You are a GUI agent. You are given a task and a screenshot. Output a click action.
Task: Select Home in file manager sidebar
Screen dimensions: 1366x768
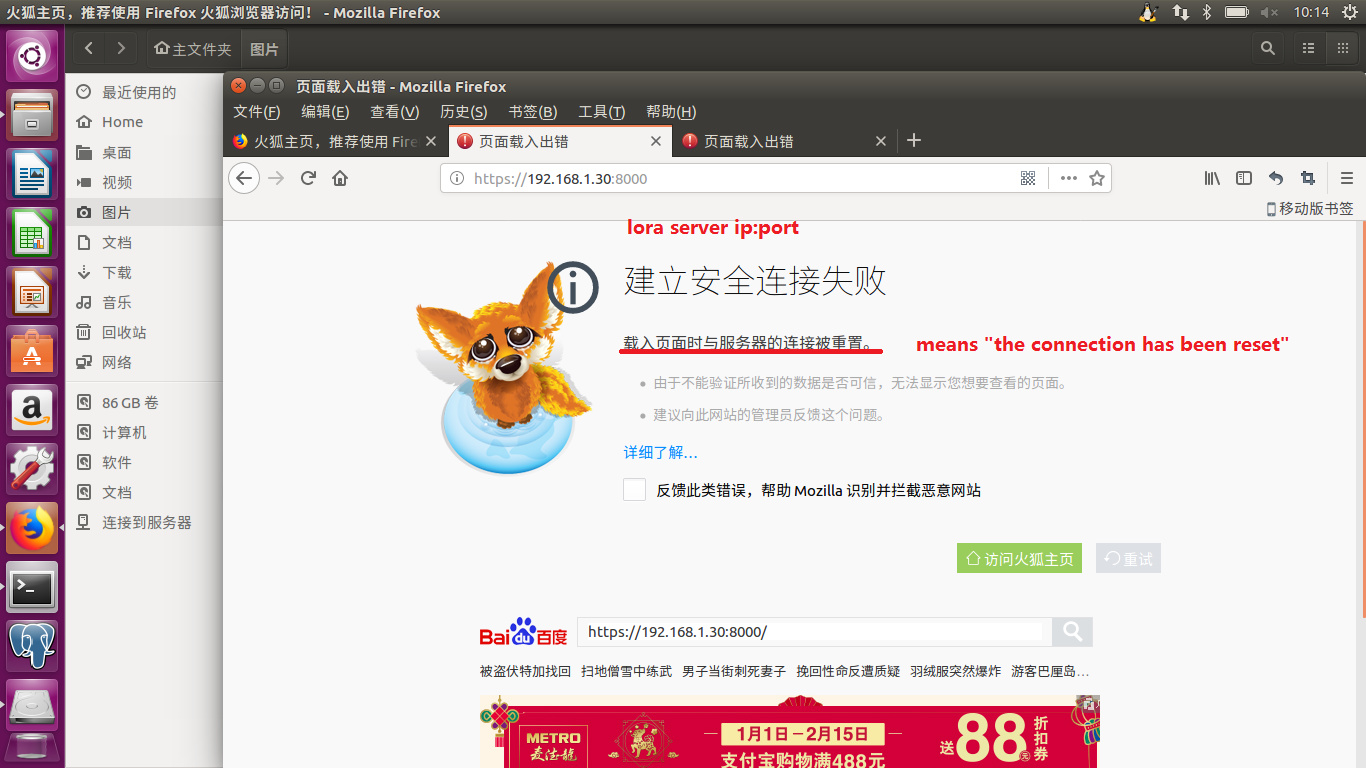[143, 122]
